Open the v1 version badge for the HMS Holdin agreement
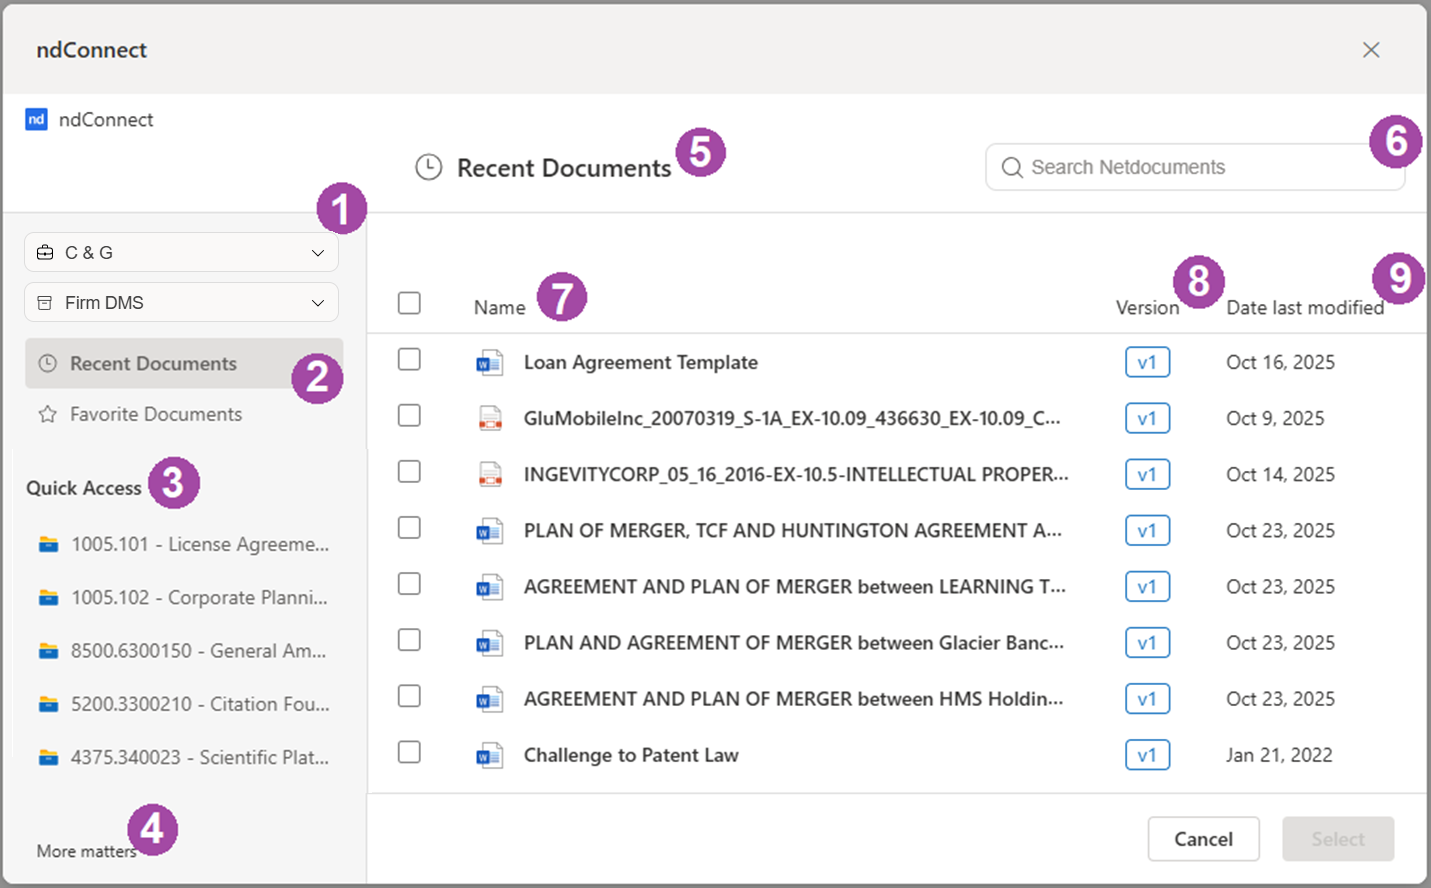The width and height of the screenshot is (1431, 888). click(x=1147, y=698)
